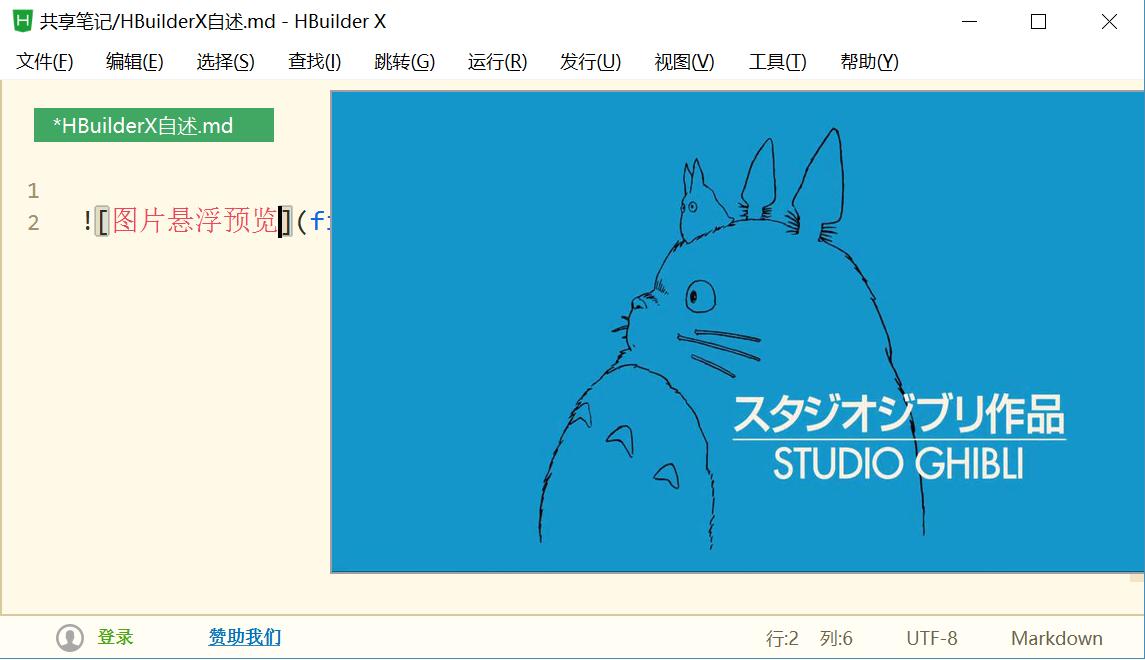Viewport: 1145px width, 660px height.
Task: Maximize the HBuilder X window
Action: (1038, 21)
